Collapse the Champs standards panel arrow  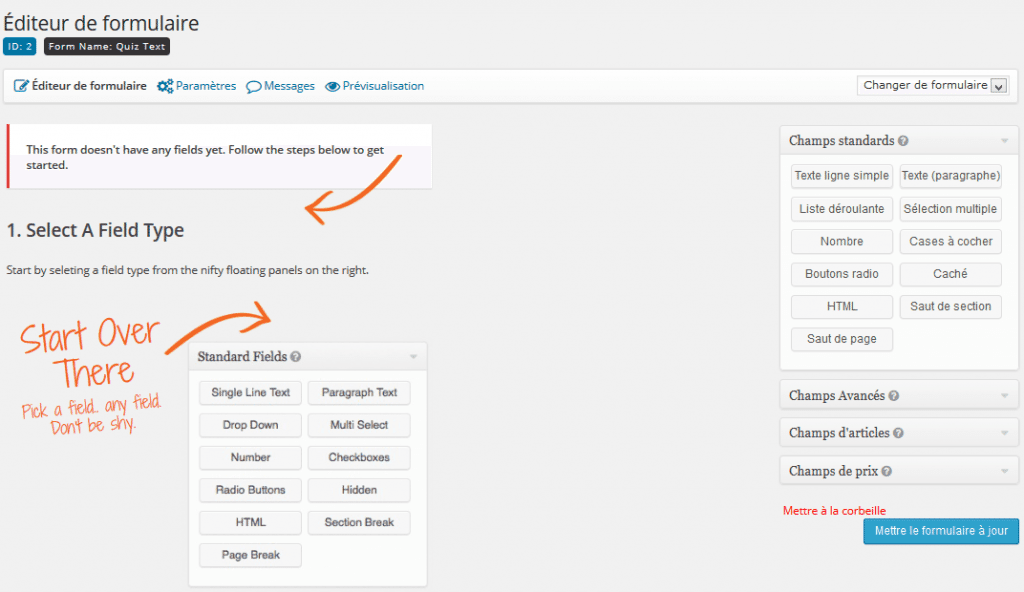pyautogui.click(x=1003, y=142)
